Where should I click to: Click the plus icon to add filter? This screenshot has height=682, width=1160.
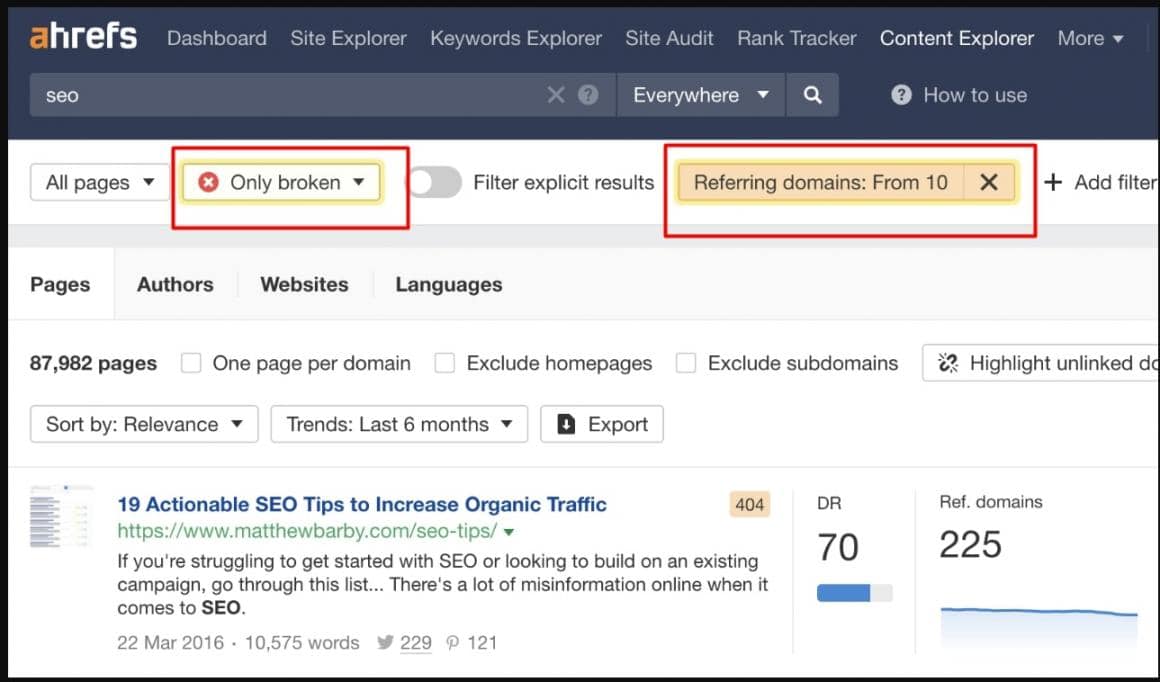click(1052, 182)
